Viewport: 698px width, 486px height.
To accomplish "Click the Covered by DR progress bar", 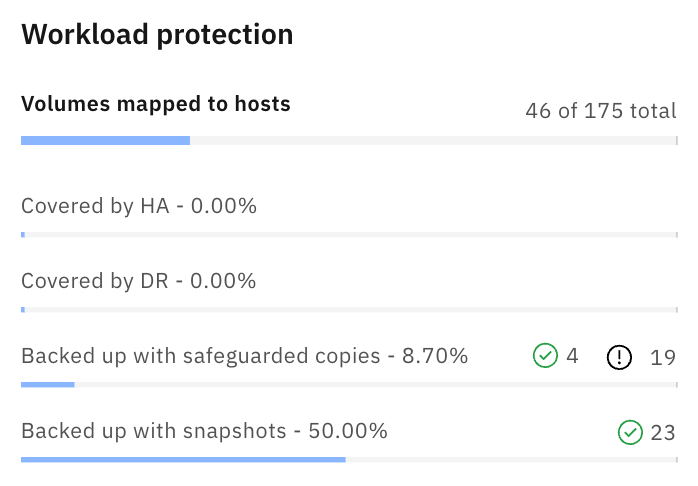I will click(x=349, y=309).
